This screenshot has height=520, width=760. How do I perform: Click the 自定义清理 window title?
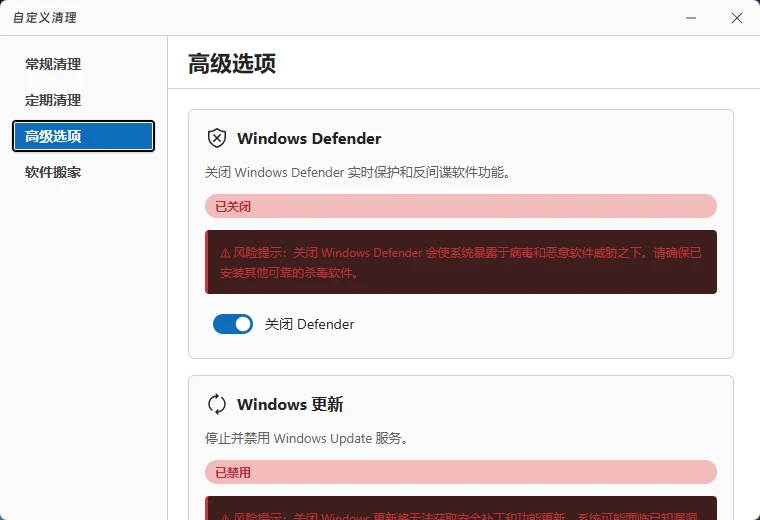click(45, 18)
